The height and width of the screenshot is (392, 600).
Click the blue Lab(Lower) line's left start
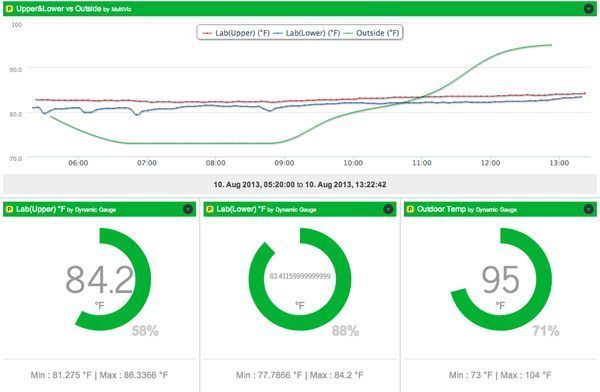(x=34, y=108)
